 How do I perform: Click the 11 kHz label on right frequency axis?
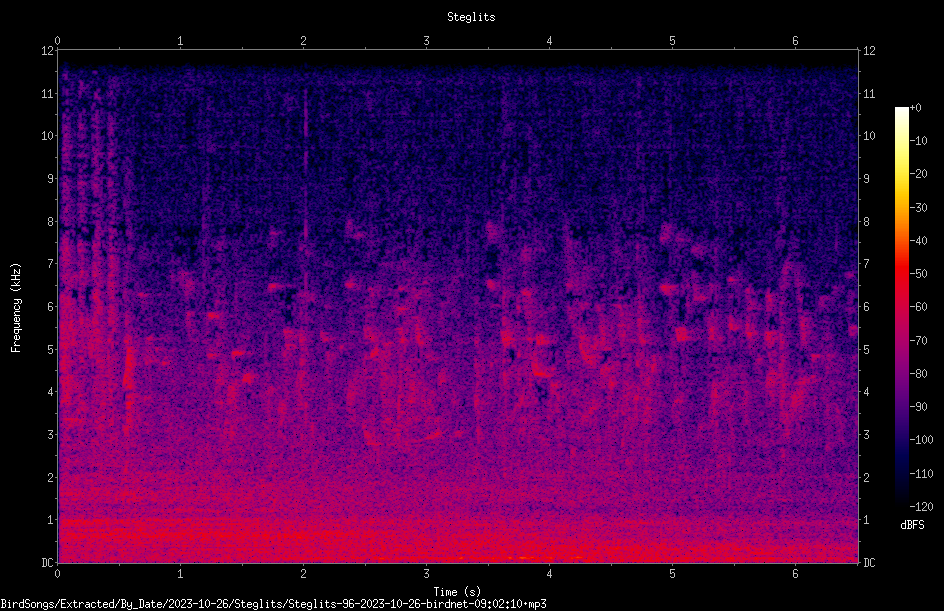pyautogui.click(x=869, y=93)
